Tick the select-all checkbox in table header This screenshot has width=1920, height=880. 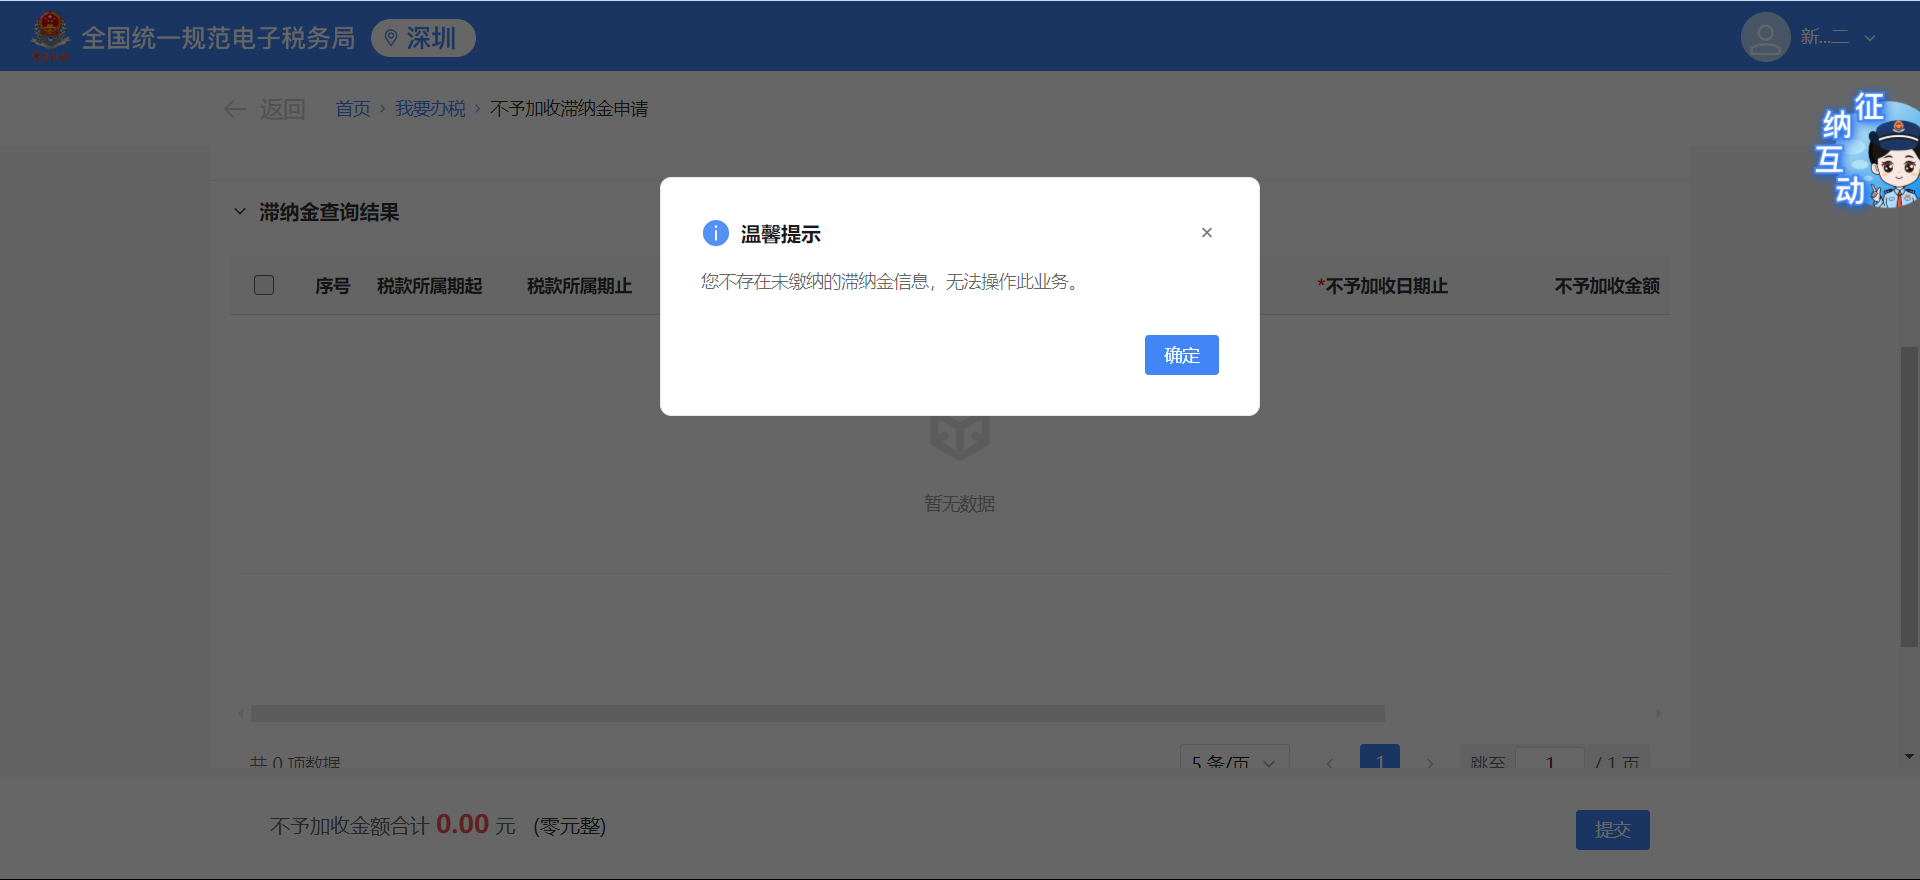264,285
